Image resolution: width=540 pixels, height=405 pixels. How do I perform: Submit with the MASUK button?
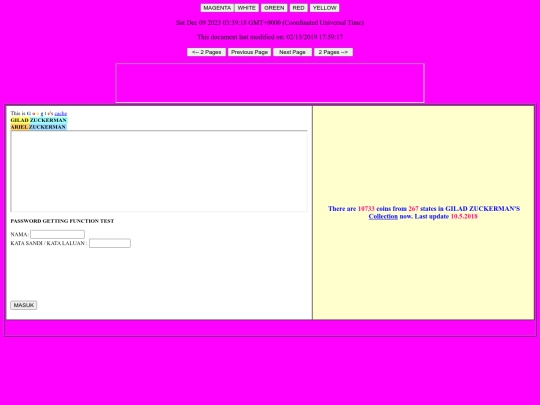click(24, 305)
